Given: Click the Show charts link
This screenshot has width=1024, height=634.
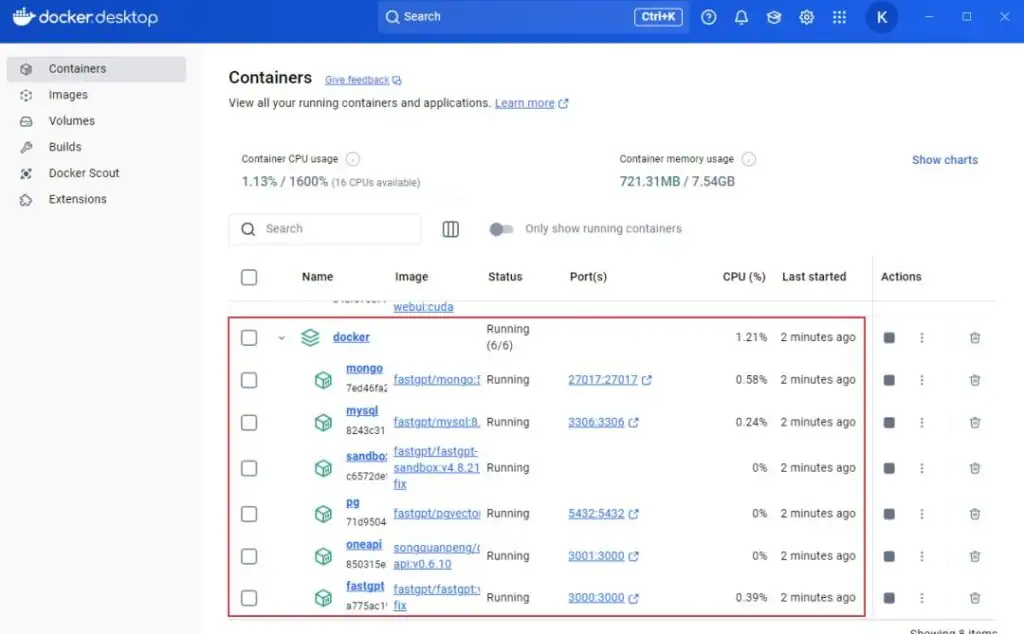Looking at the screenshot, I should click(x=944, y=159).
